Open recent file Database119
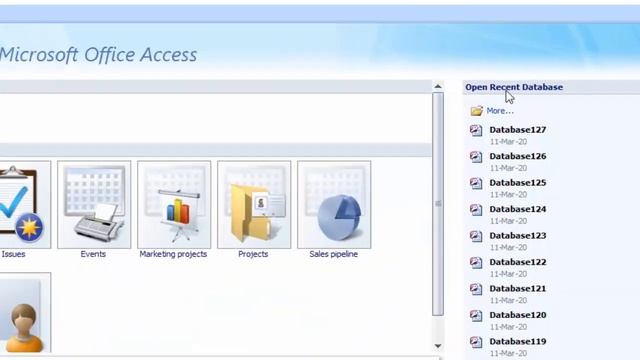This screenshot has height=360, width=640. click(518, 342)
